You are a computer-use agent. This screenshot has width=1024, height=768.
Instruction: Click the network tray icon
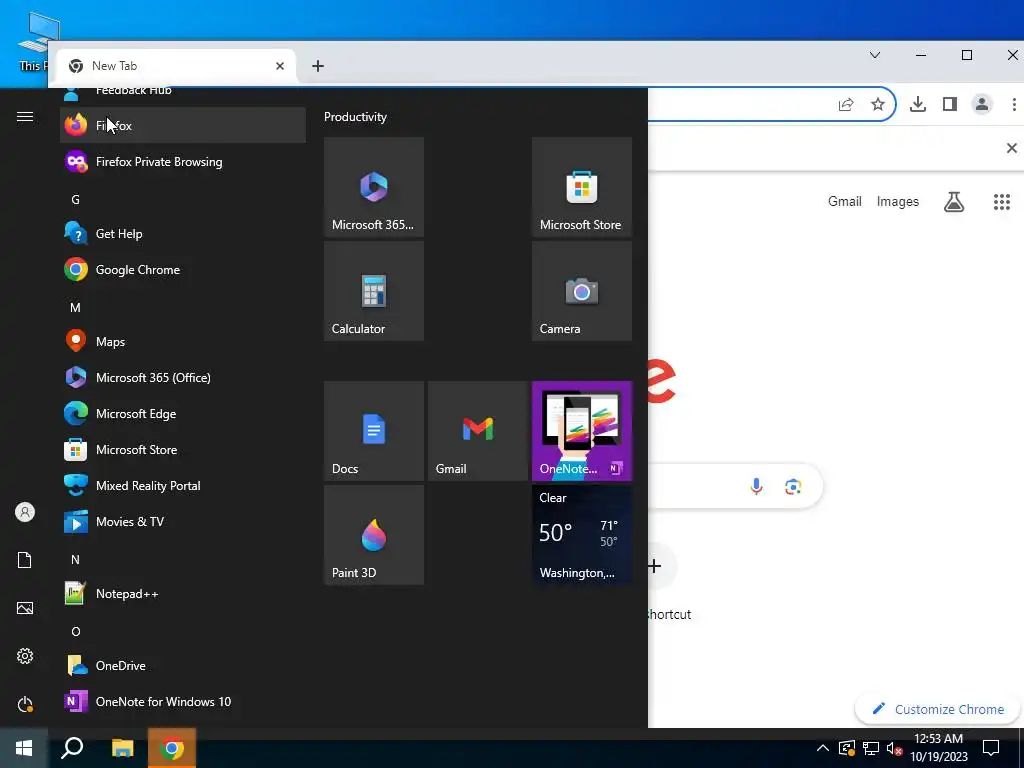click(x=871, y=748)
